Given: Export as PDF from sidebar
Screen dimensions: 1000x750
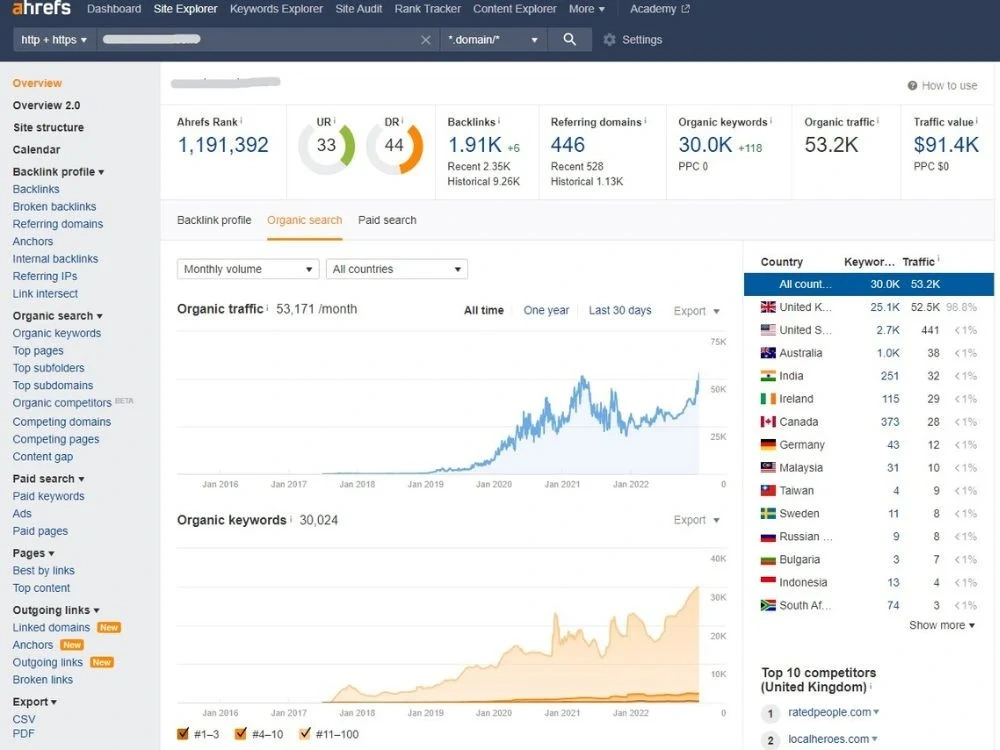Looking at the screenshot, I should point(24,733).
